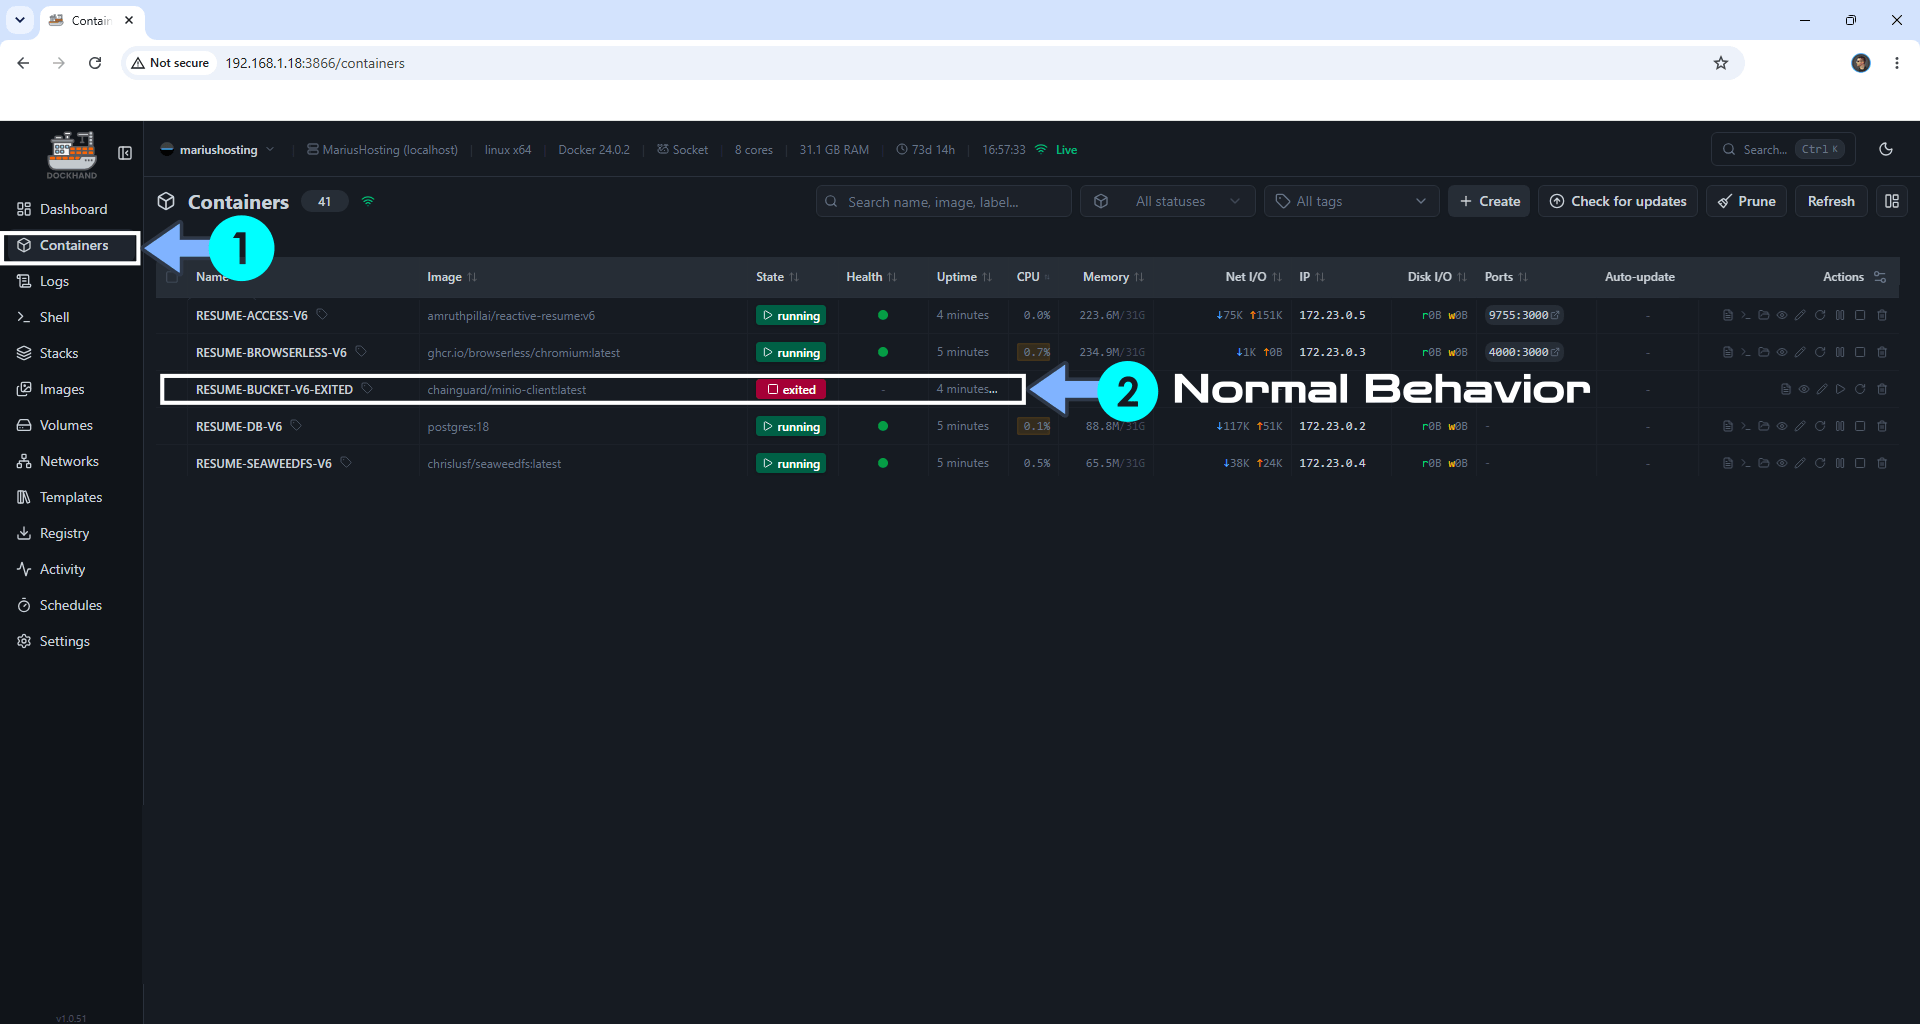Viewport: 1920px width, 1024px height.
Task: Click the Dockhand logo
Action: point(72,154)
